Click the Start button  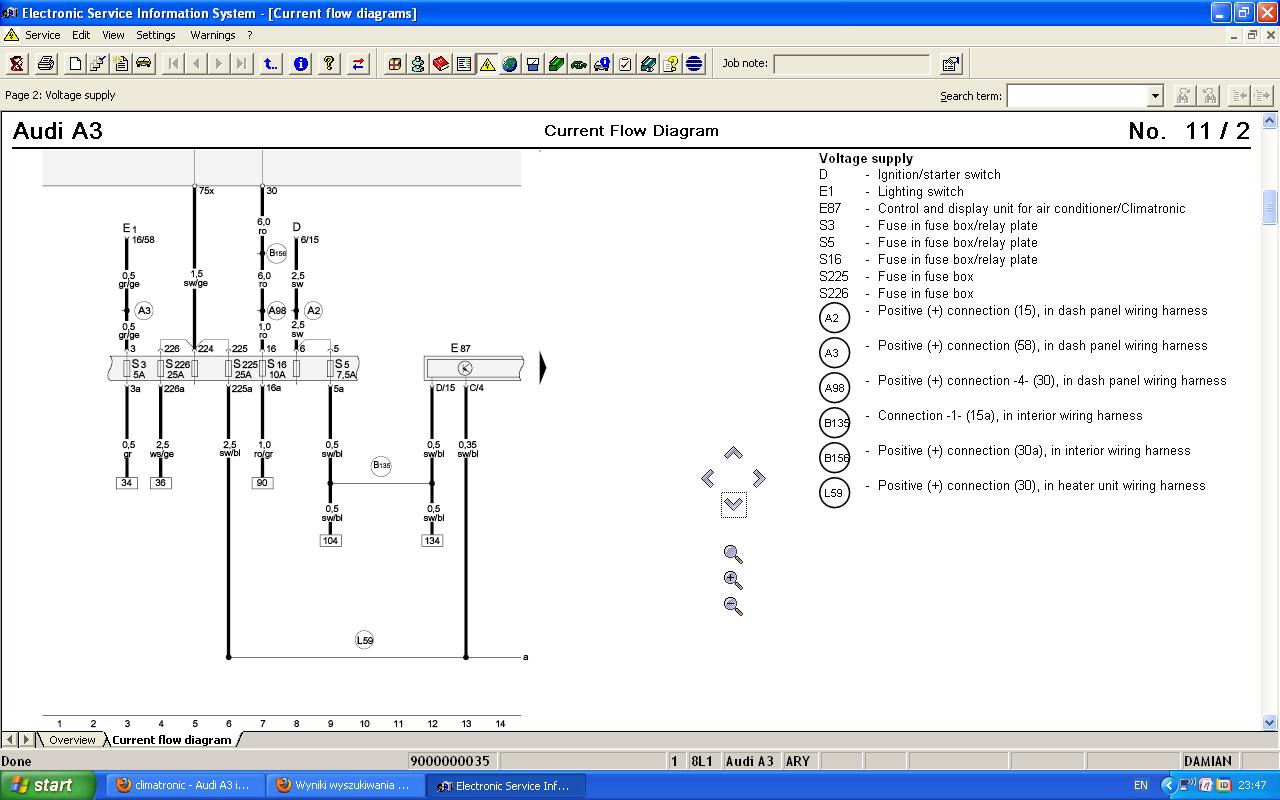pyautogui.click(x=49, y=785)
